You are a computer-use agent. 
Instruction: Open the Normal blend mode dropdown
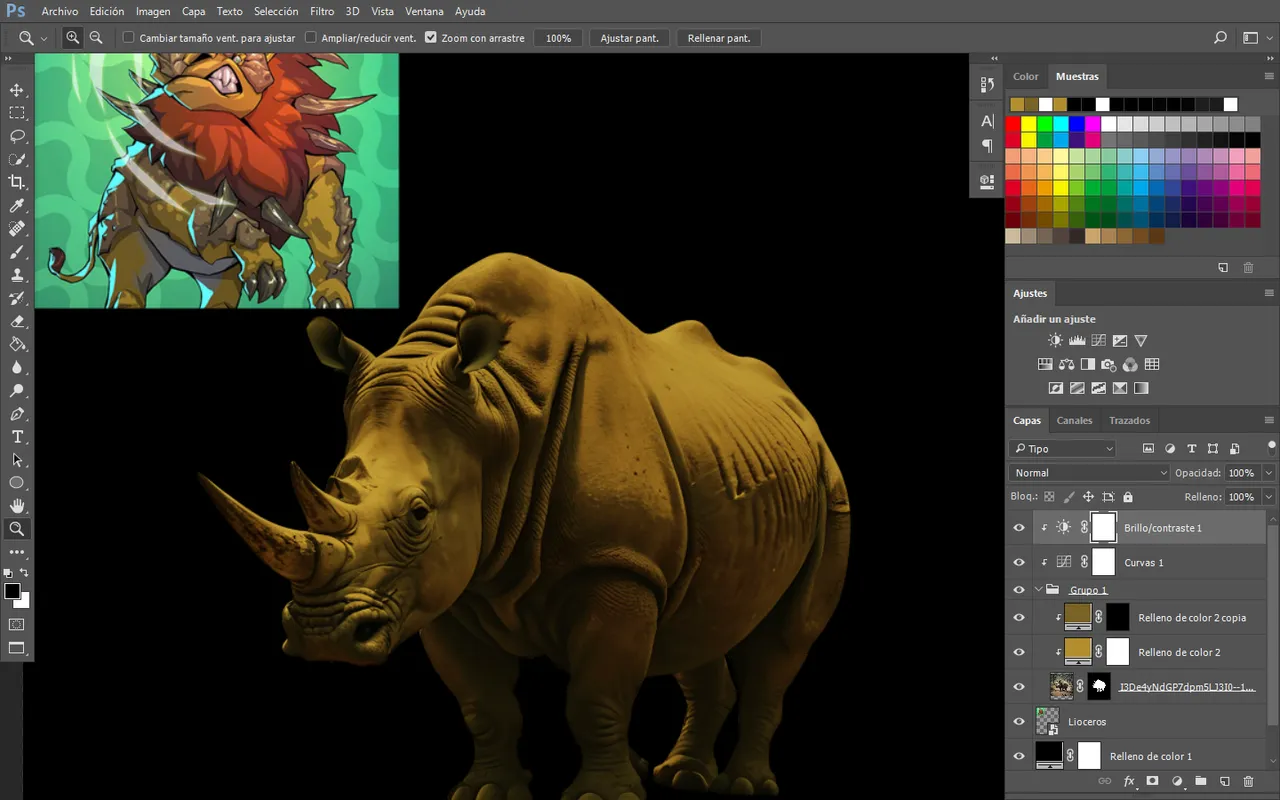point(1089,473)
